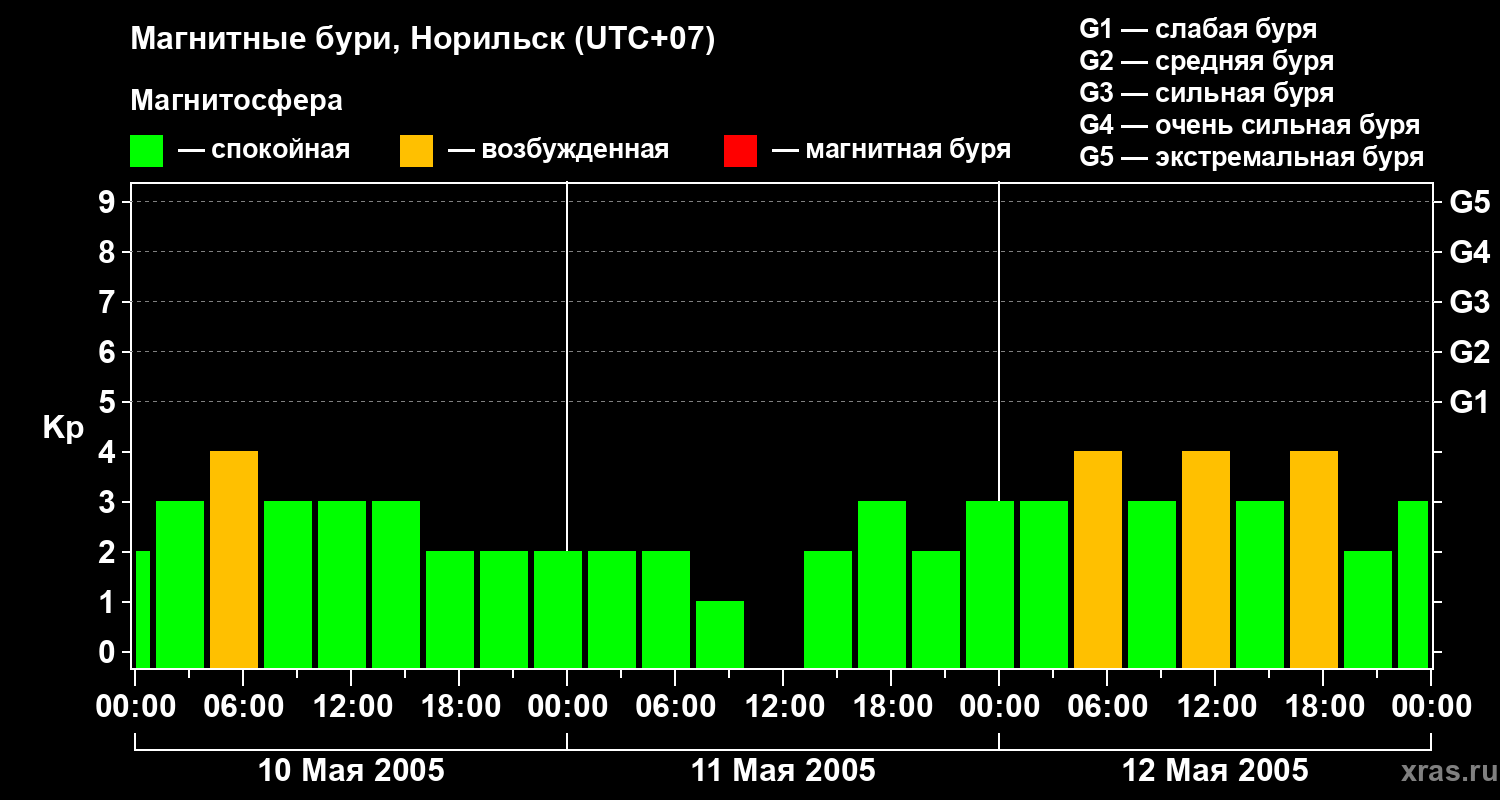Click the orange bar at 12:00 on 12 May

[x=1206, y=559]
